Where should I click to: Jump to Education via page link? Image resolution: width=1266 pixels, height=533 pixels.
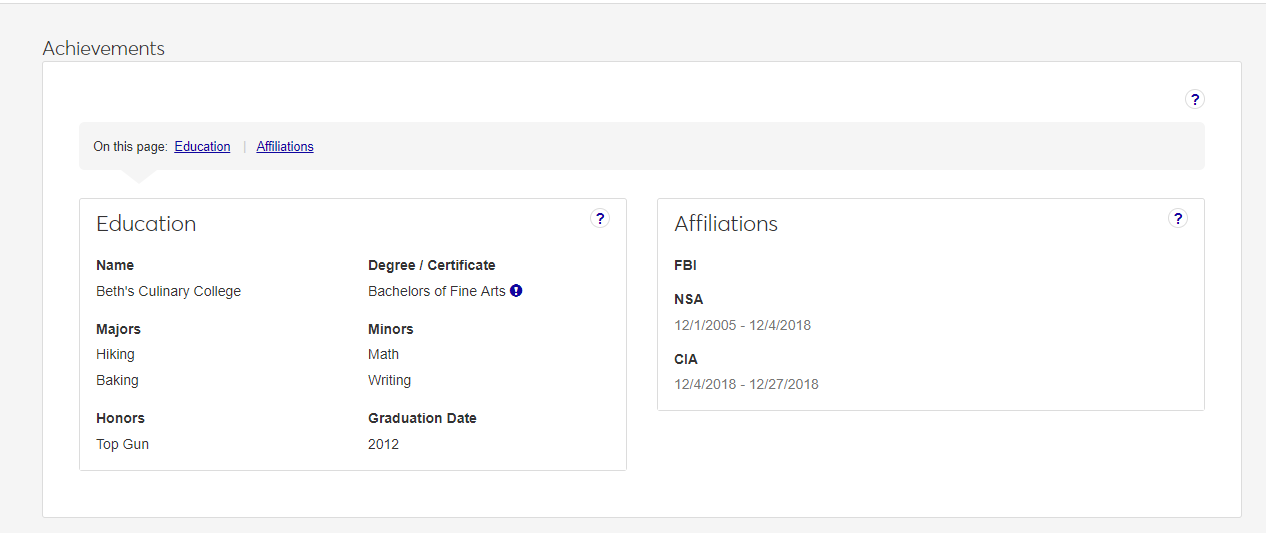pyautogui.click(x=202, y=147)
